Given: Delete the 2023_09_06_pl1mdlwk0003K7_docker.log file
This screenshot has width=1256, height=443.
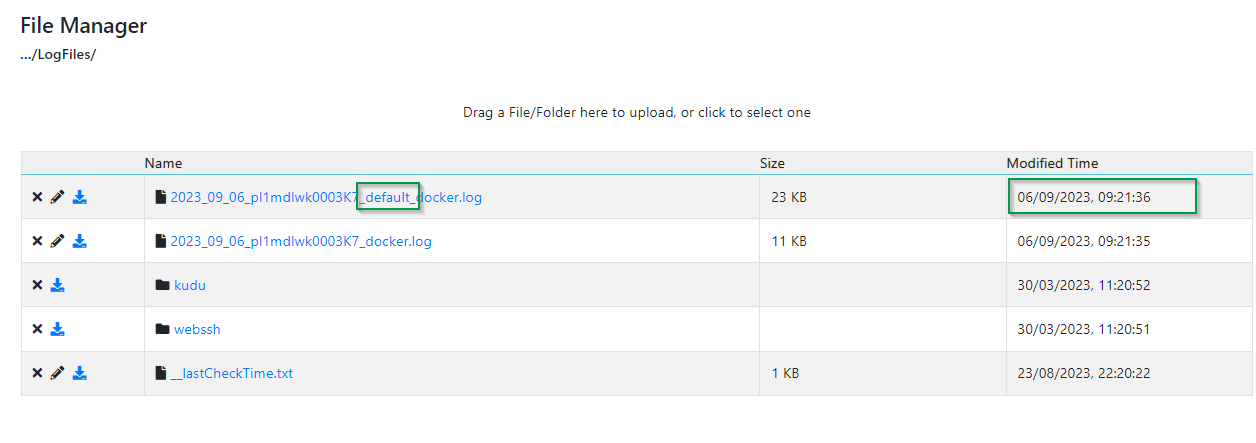Looking at the screenshot, I should click(37, 241).
